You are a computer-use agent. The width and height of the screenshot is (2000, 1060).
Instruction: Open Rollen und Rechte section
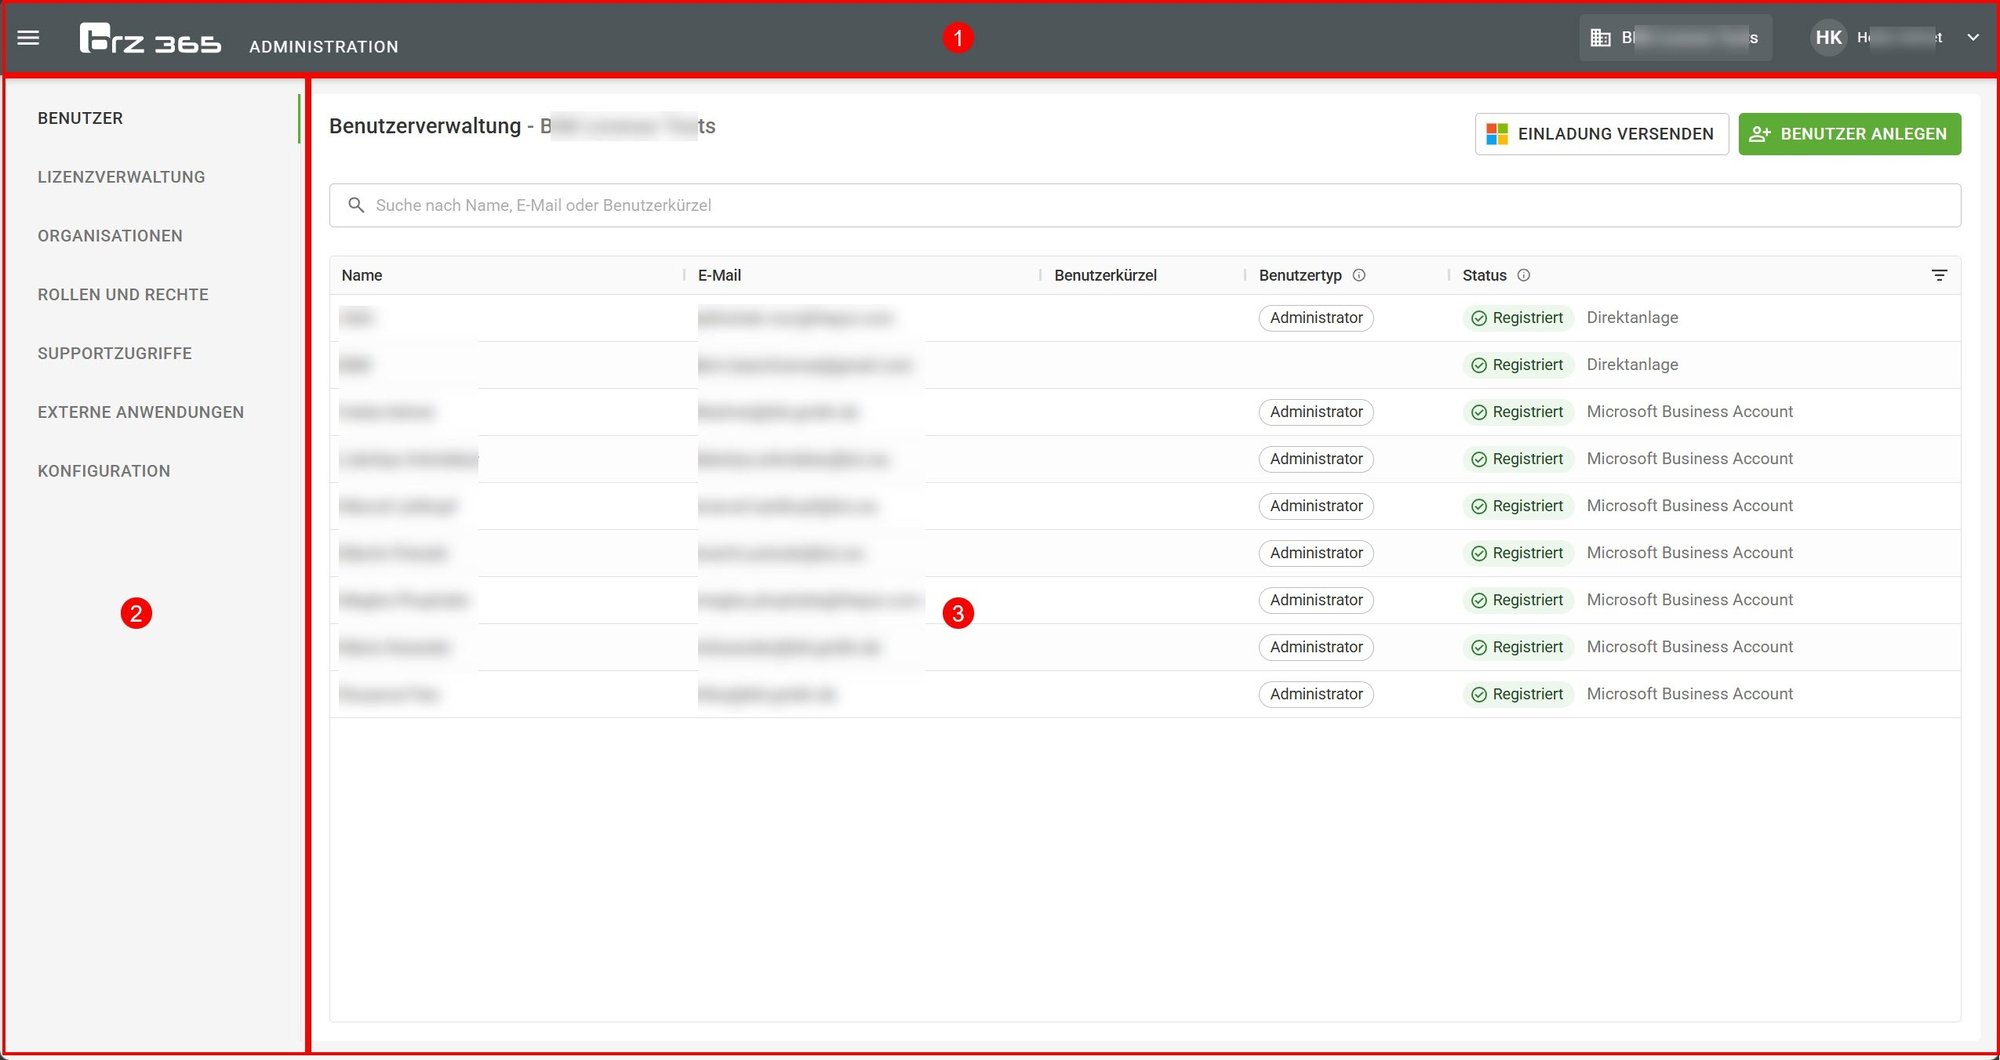(x=123, y=295)
